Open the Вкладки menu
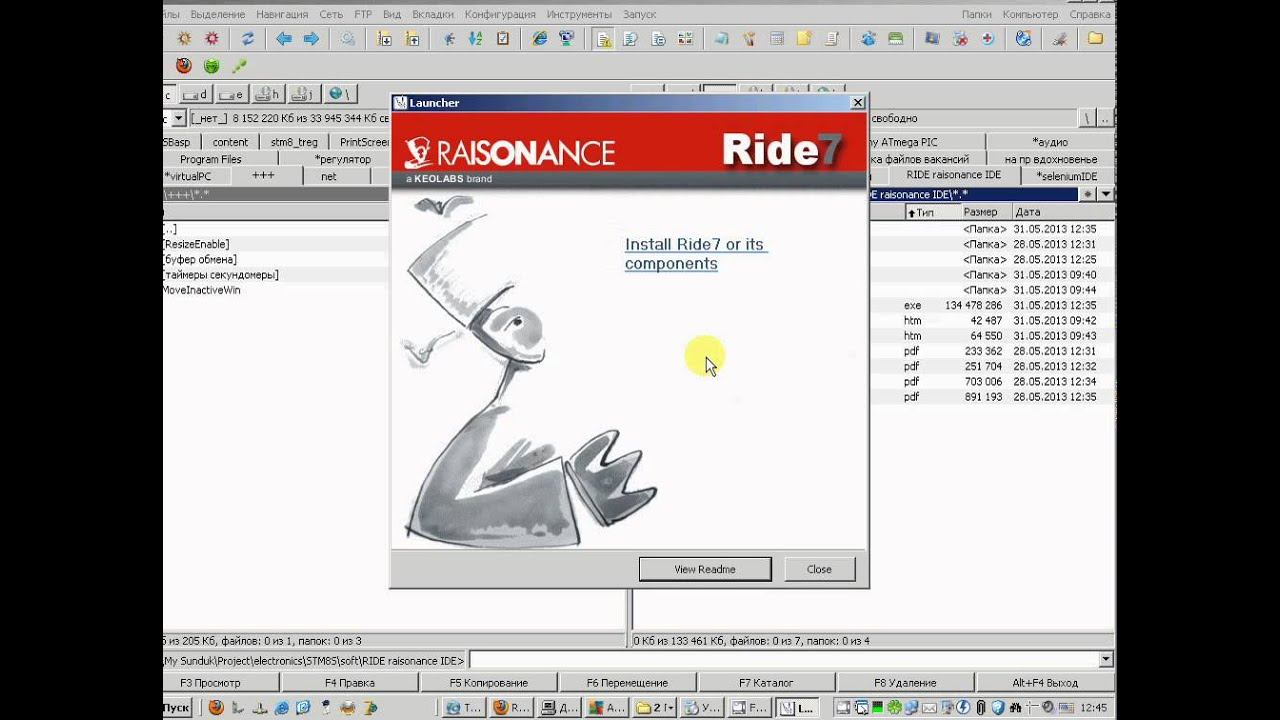 click(x=431, y=15)
